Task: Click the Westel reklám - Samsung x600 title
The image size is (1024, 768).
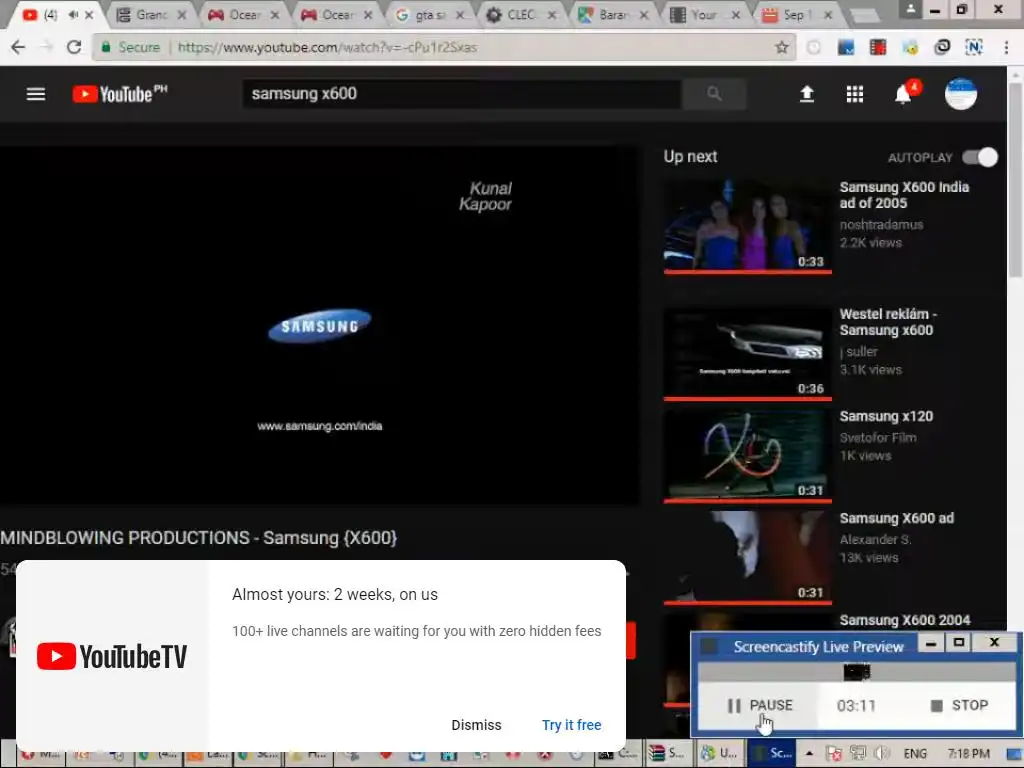Action: (888, 322)
